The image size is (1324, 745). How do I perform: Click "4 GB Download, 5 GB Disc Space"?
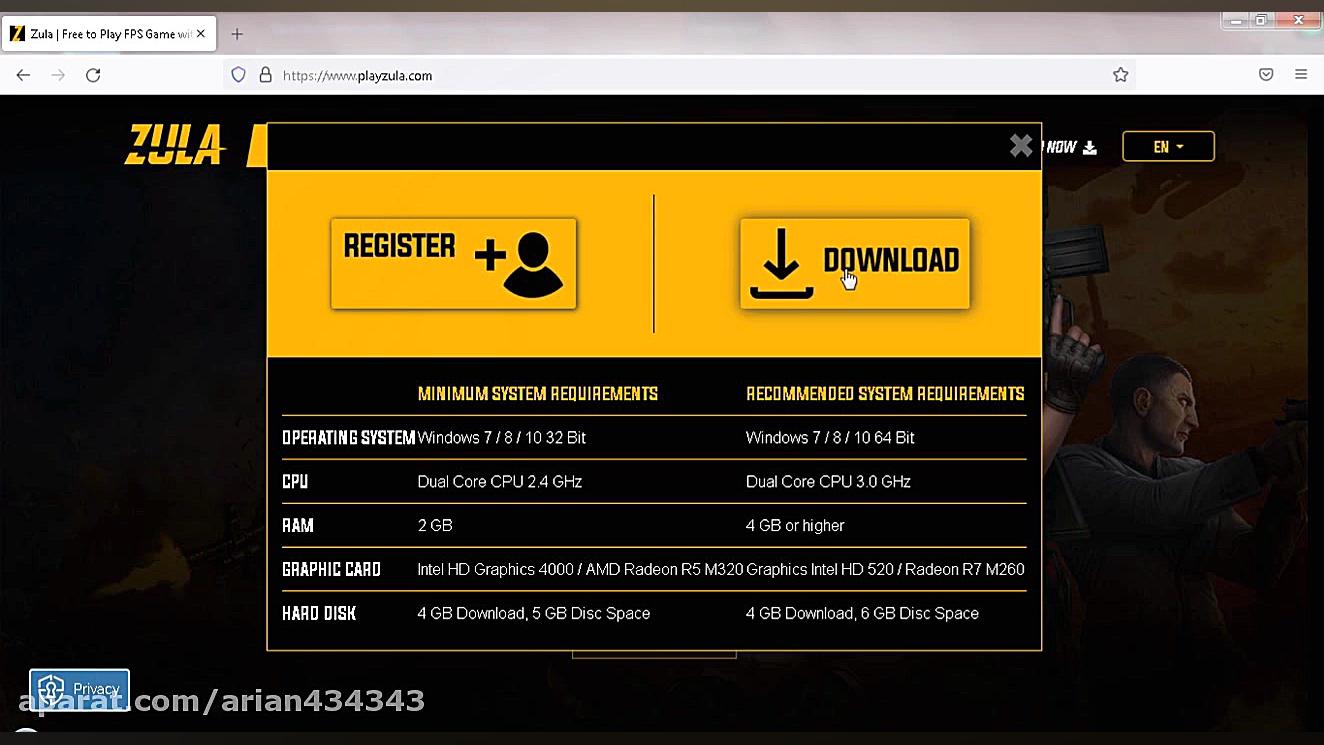pos(534,614)
